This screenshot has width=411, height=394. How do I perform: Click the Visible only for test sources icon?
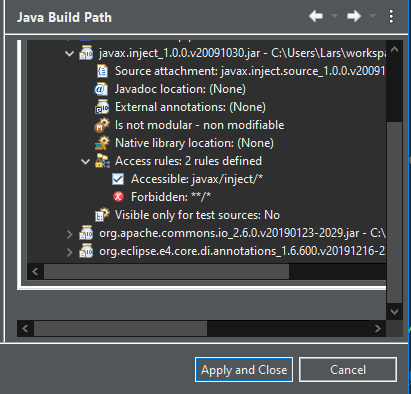pyautogui.click(x=102, y=215)
